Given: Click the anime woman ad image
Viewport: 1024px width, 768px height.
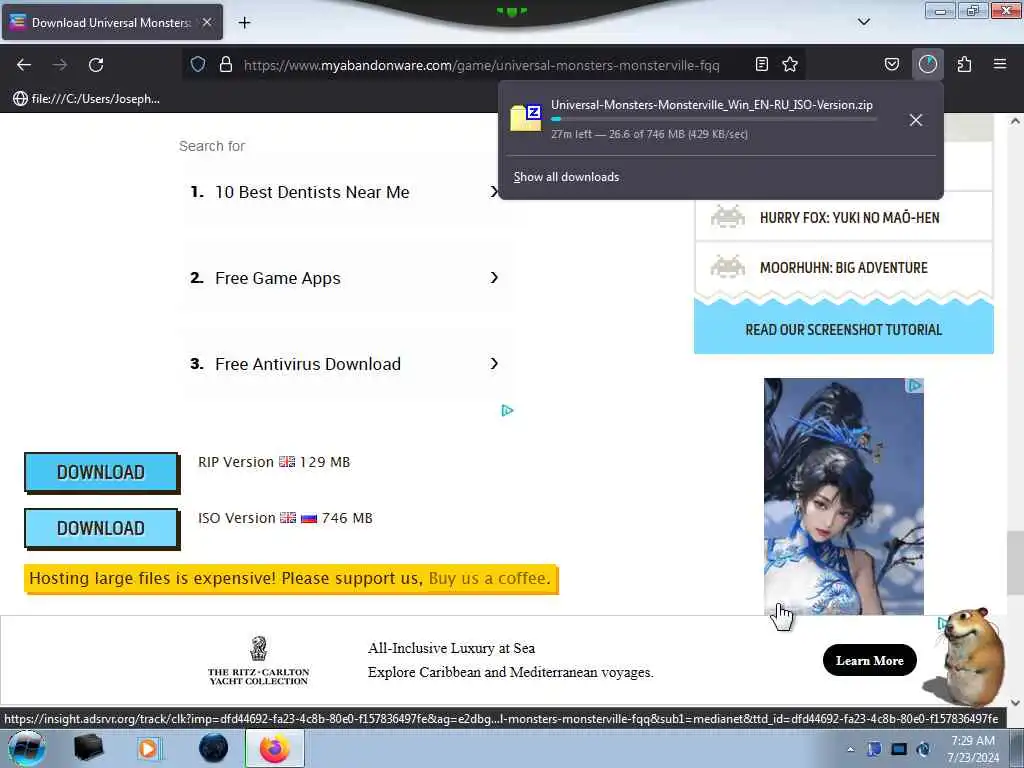Looking at the screenshot, I should [x=844, y=496].
